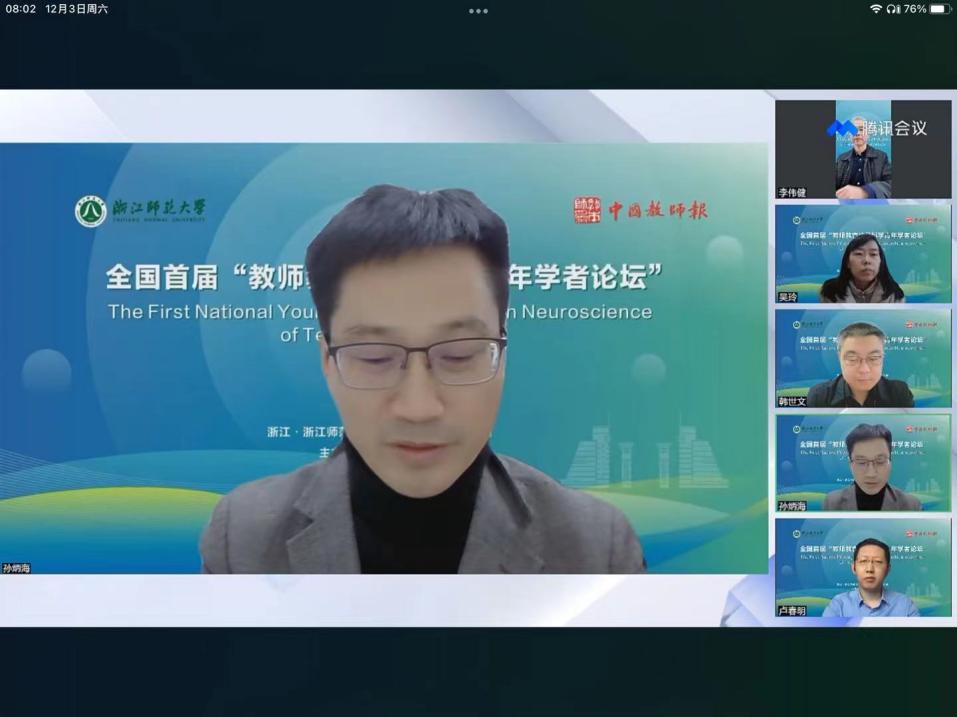957x717 pixels.
Task: Tap the Wi-Fi status icon
Action: pos(876,9)
